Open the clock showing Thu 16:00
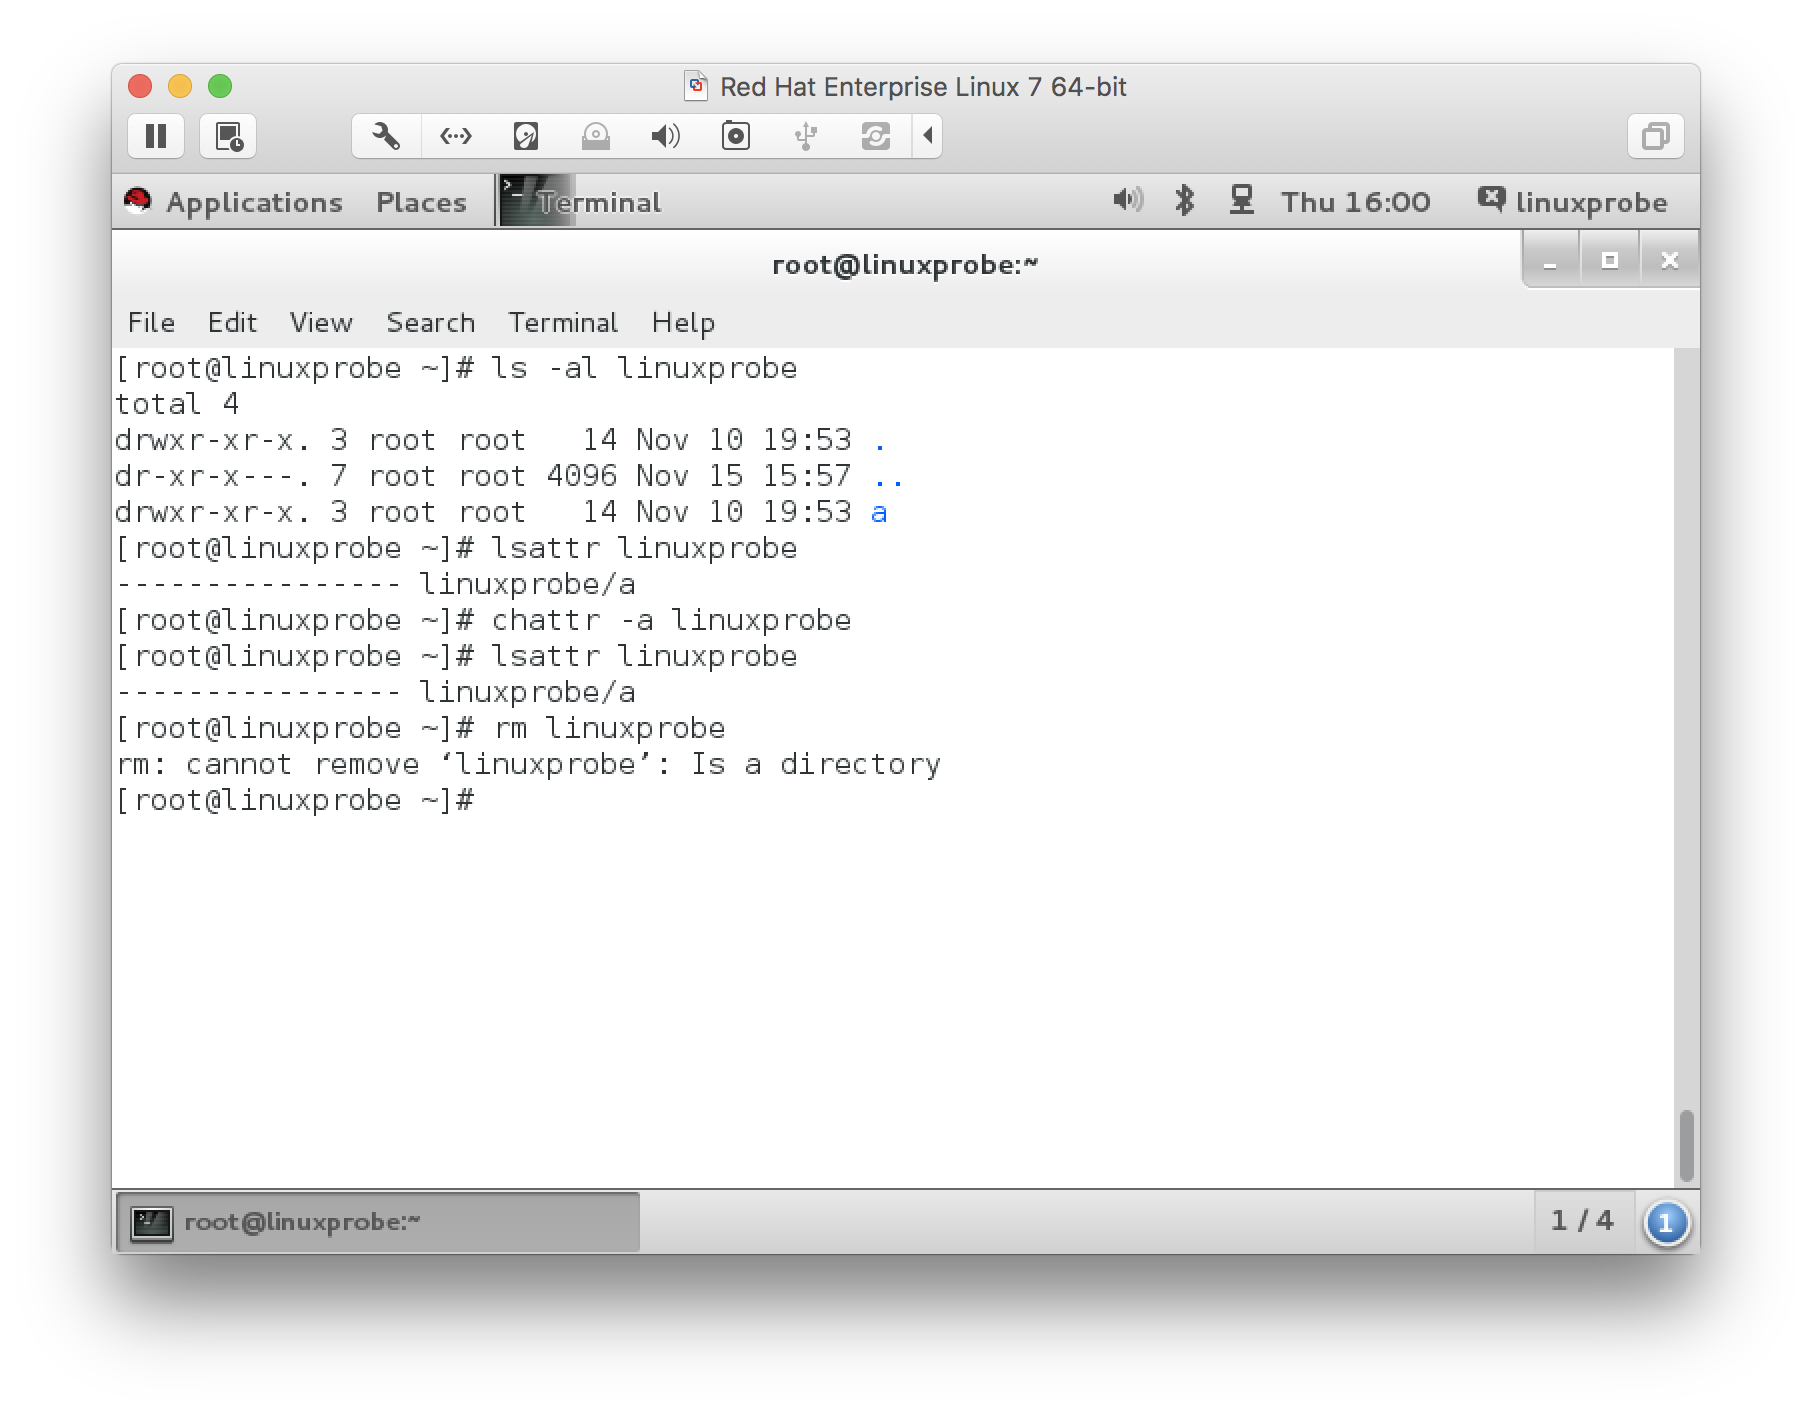 click(1356, 202)
